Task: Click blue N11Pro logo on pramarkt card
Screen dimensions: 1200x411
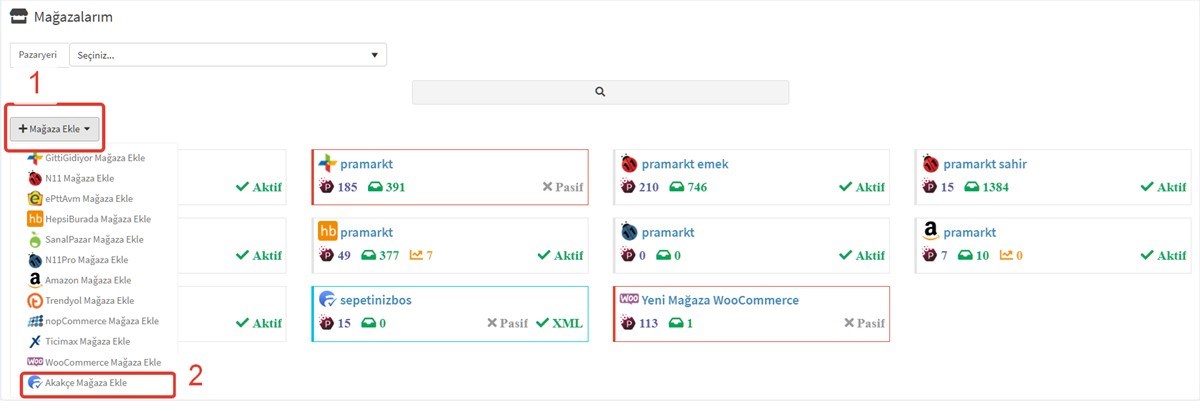Action: [x=629, y=232]
